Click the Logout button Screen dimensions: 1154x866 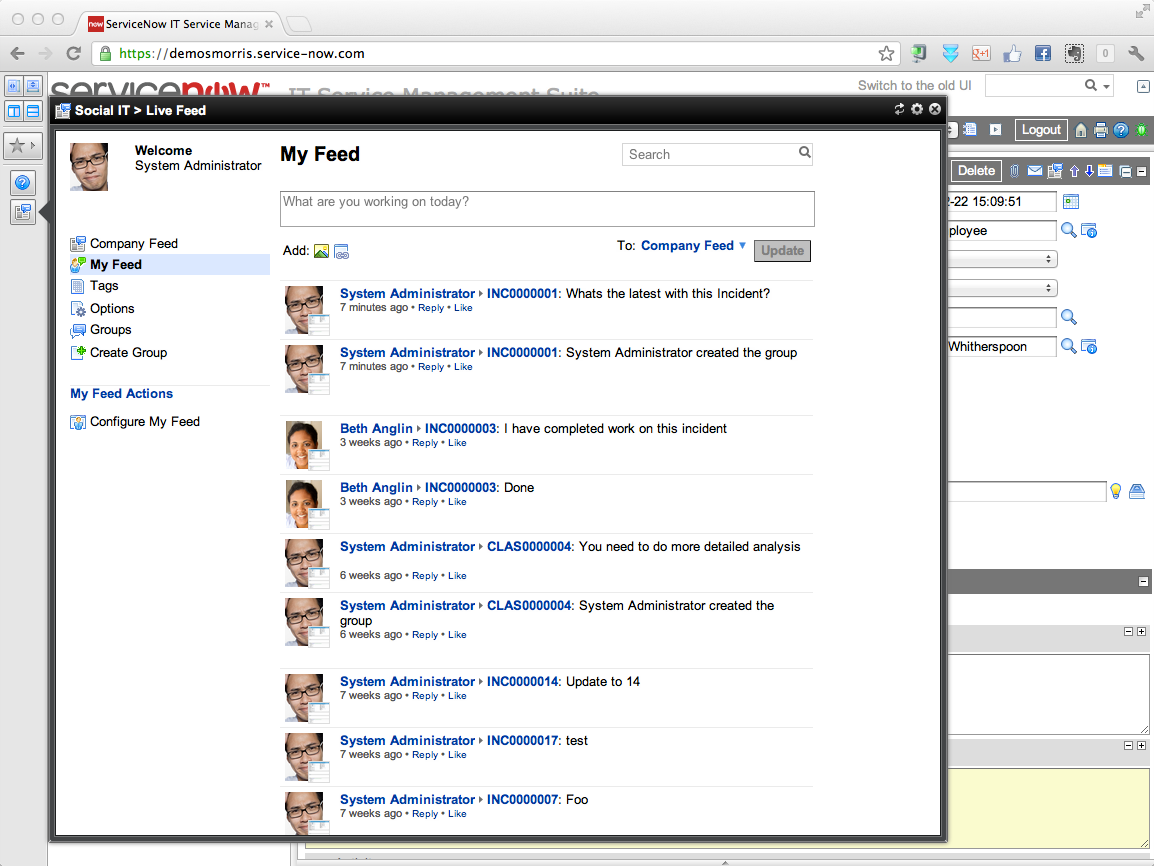1041,130
